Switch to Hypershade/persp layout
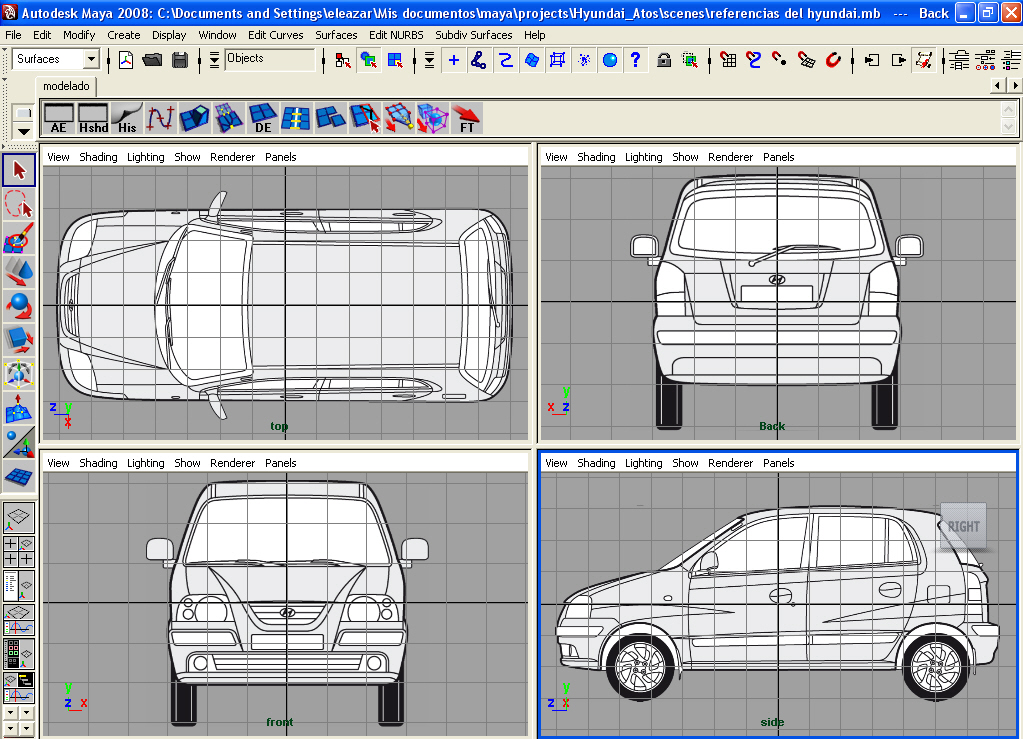Screen dimensions: 1023x739 pyautogui.click(x=19, y=654)
